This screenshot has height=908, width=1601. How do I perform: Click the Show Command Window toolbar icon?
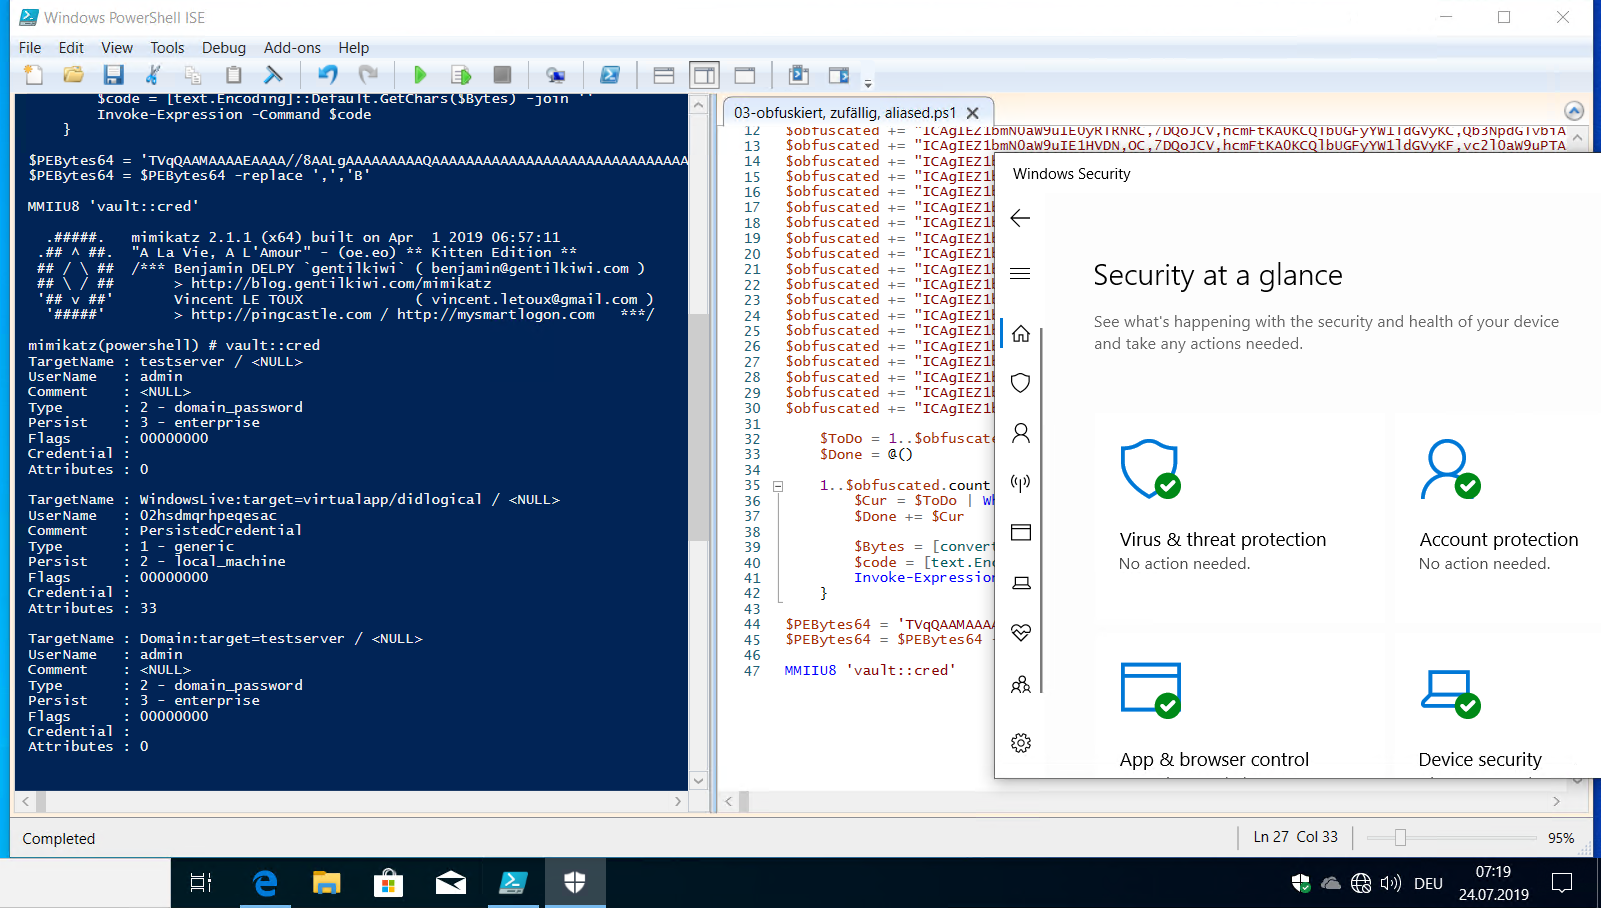(x=798, y=75)
